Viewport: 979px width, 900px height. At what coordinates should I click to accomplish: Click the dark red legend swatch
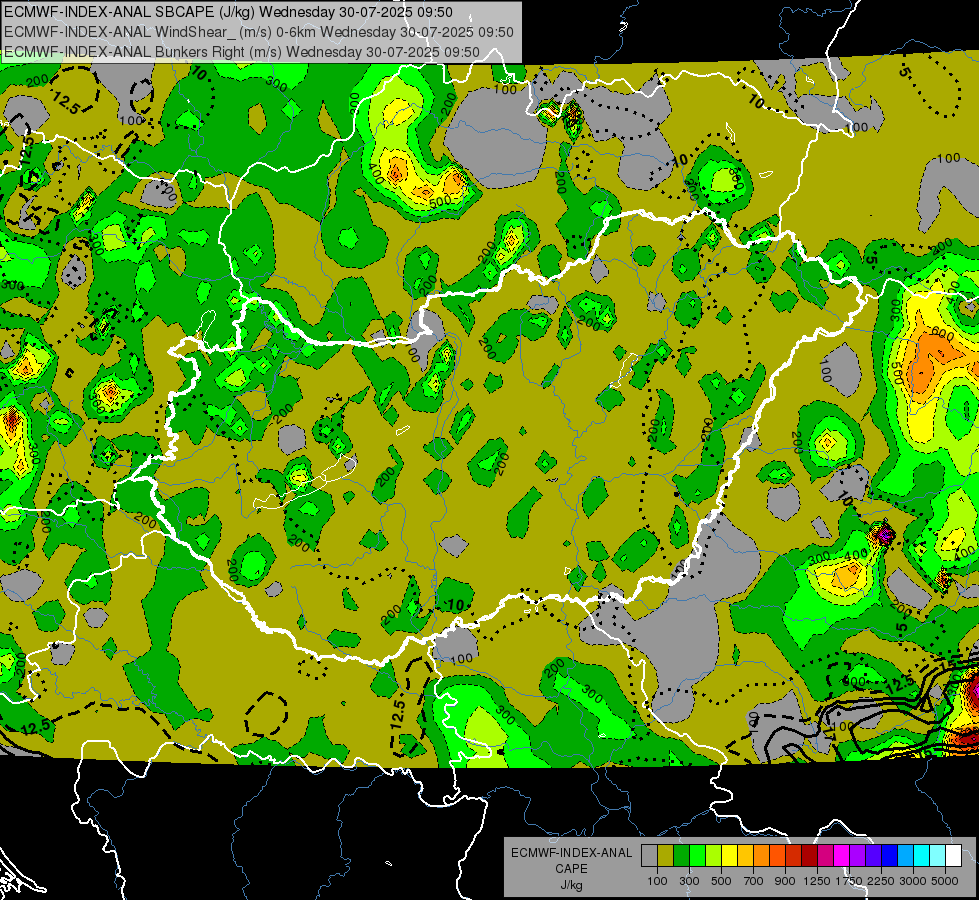pos(809,856)
